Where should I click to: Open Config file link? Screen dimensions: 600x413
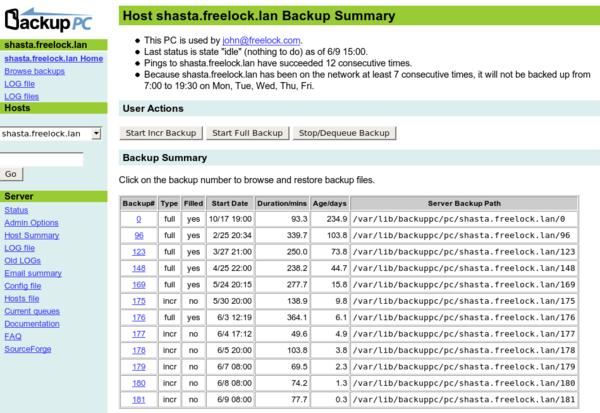pyautogui.click(x=23, y=286)
